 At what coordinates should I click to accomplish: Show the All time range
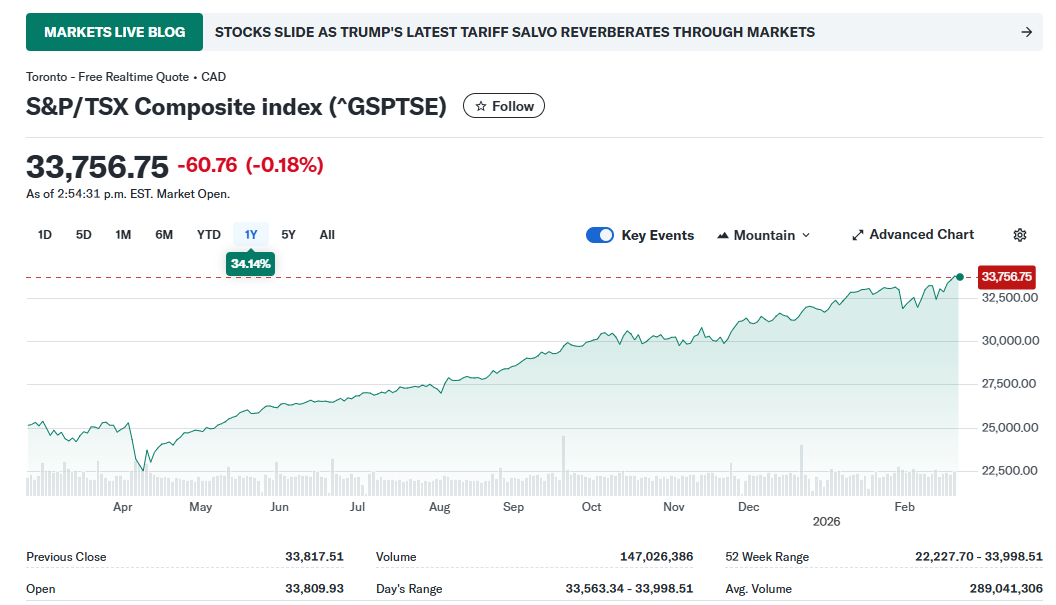click(327, 235)
